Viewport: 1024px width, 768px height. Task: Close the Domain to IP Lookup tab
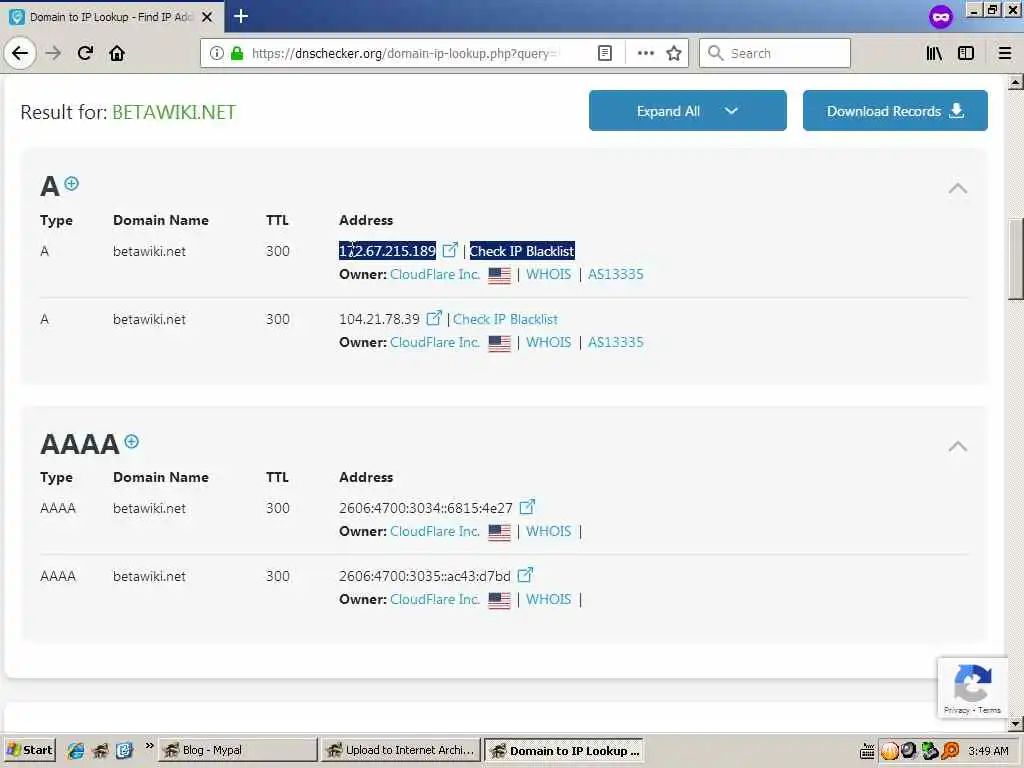[207, 17]
